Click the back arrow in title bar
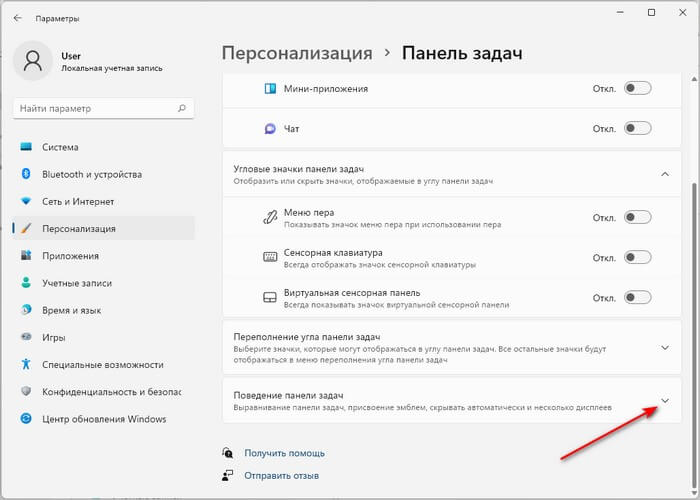The height and width of the screenshot is (500, 700). pos(18,18)
